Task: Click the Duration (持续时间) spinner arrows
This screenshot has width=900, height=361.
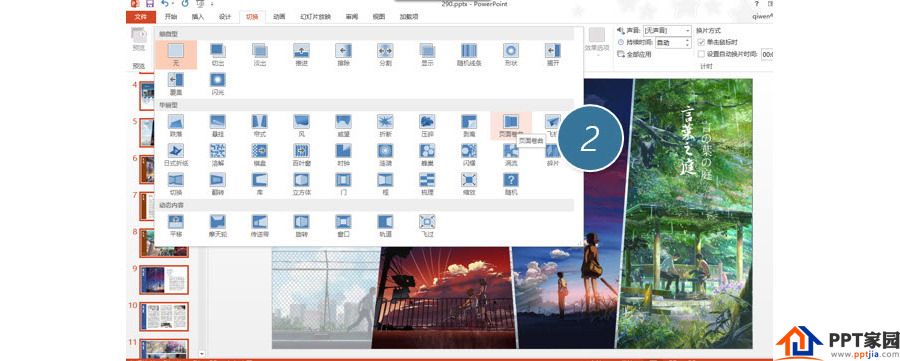Action: pos(688,42)
